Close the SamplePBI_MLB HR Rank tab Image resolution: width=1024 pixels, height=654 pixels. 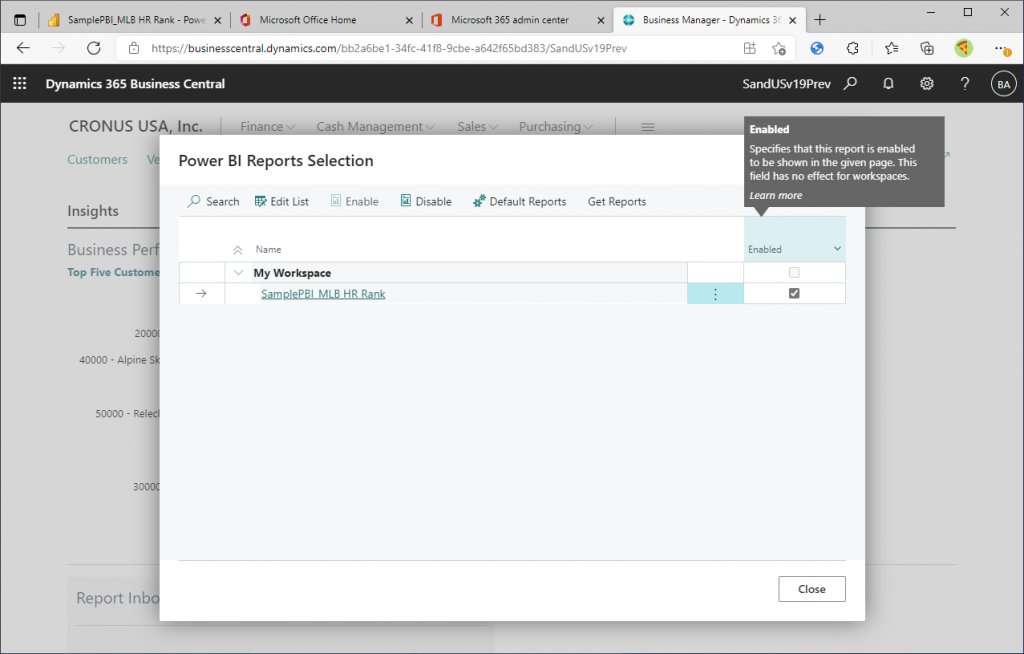coord(218,20)
